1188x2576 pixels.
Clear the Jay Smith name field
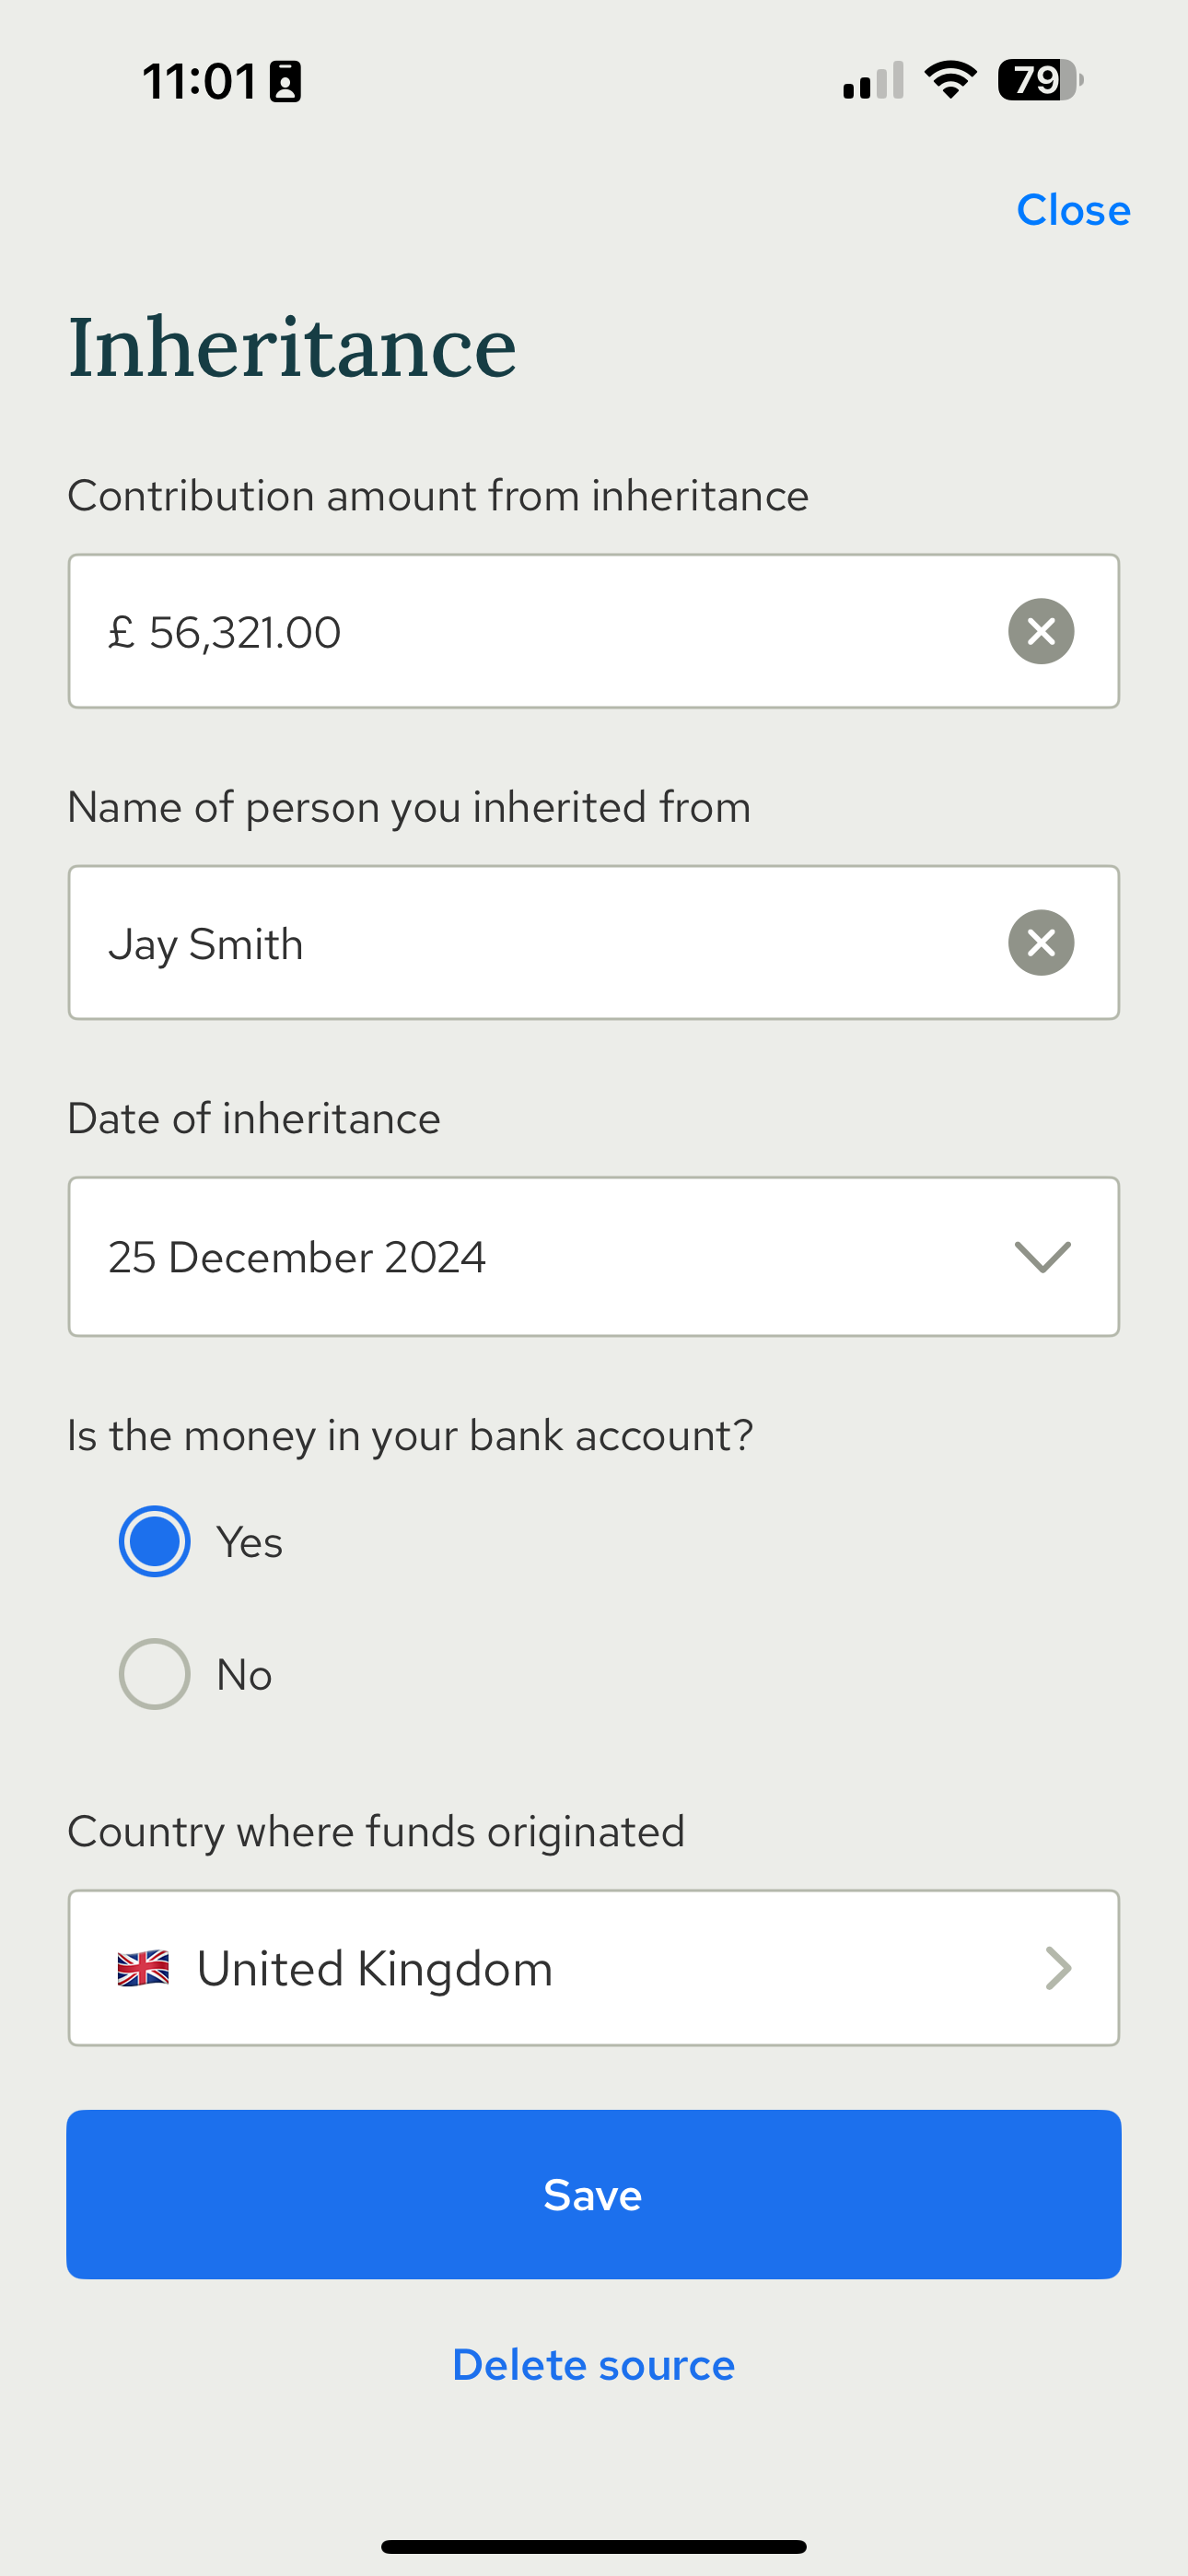(1041, 942)
